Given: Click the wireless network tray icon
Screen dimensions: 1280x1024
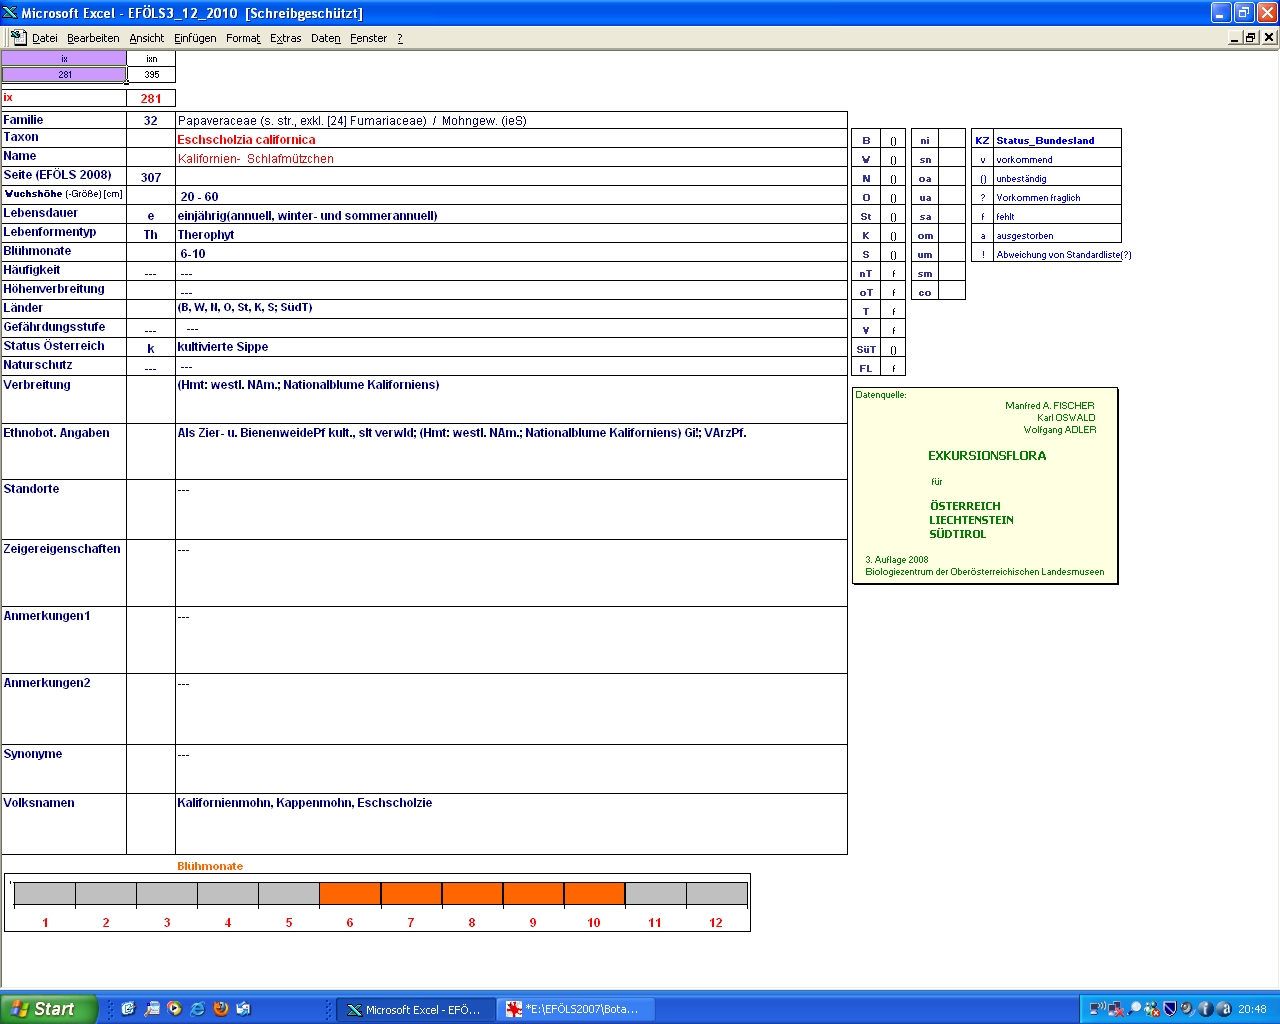Looking at the screenshot, I should tap(1098, 1009).
